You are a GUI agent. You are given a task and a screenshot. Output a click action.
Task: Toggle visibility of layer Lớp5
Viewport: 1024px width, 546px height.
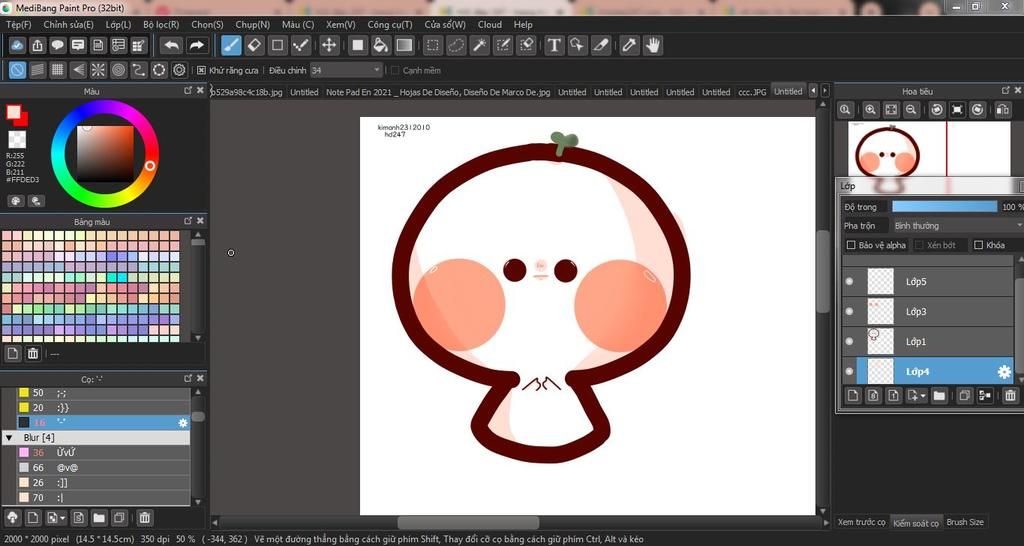click(x=849, y=281)
